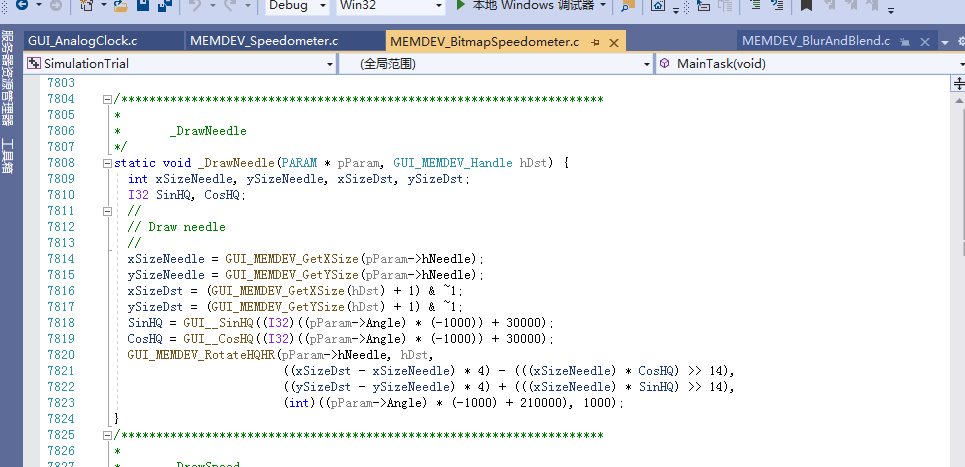Open the 服务器资源管理器 side panel tab
Image resolution: width=965 pixels, height=467 pixels.
coord(8,78)
